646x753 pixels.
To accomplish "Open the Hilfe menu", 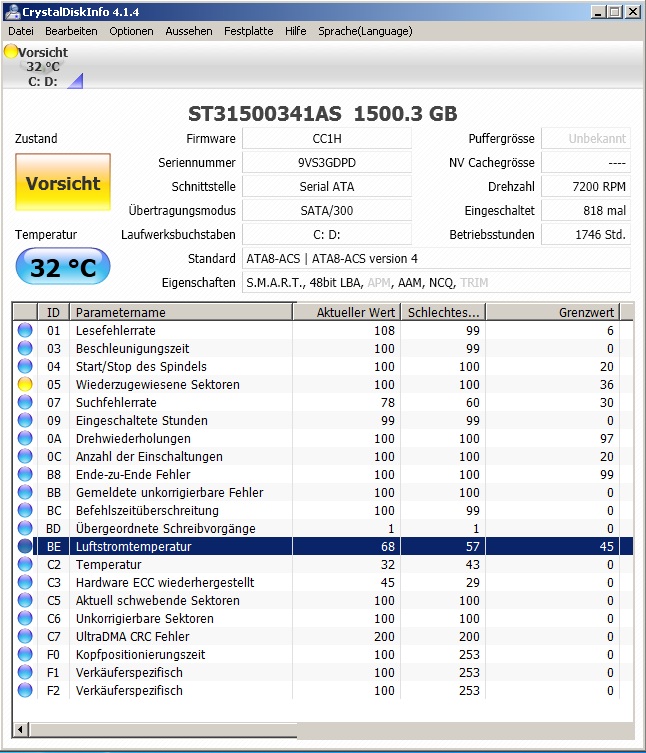I will click(x=295, y=31).
